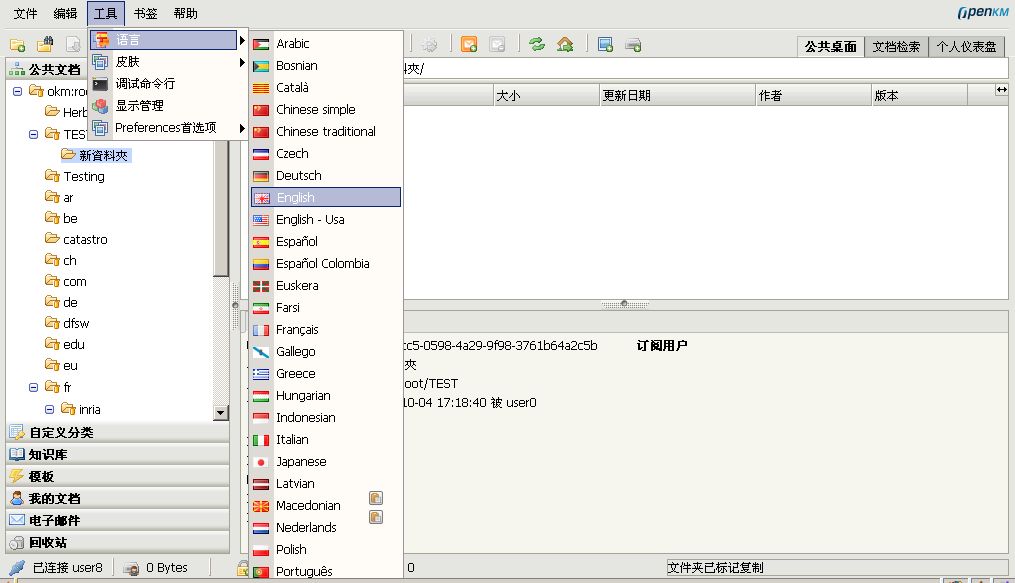This screenshot has height=583, width=1015.
Task: Select Deutsch as interface language
Action: click(x=326, y=175)
